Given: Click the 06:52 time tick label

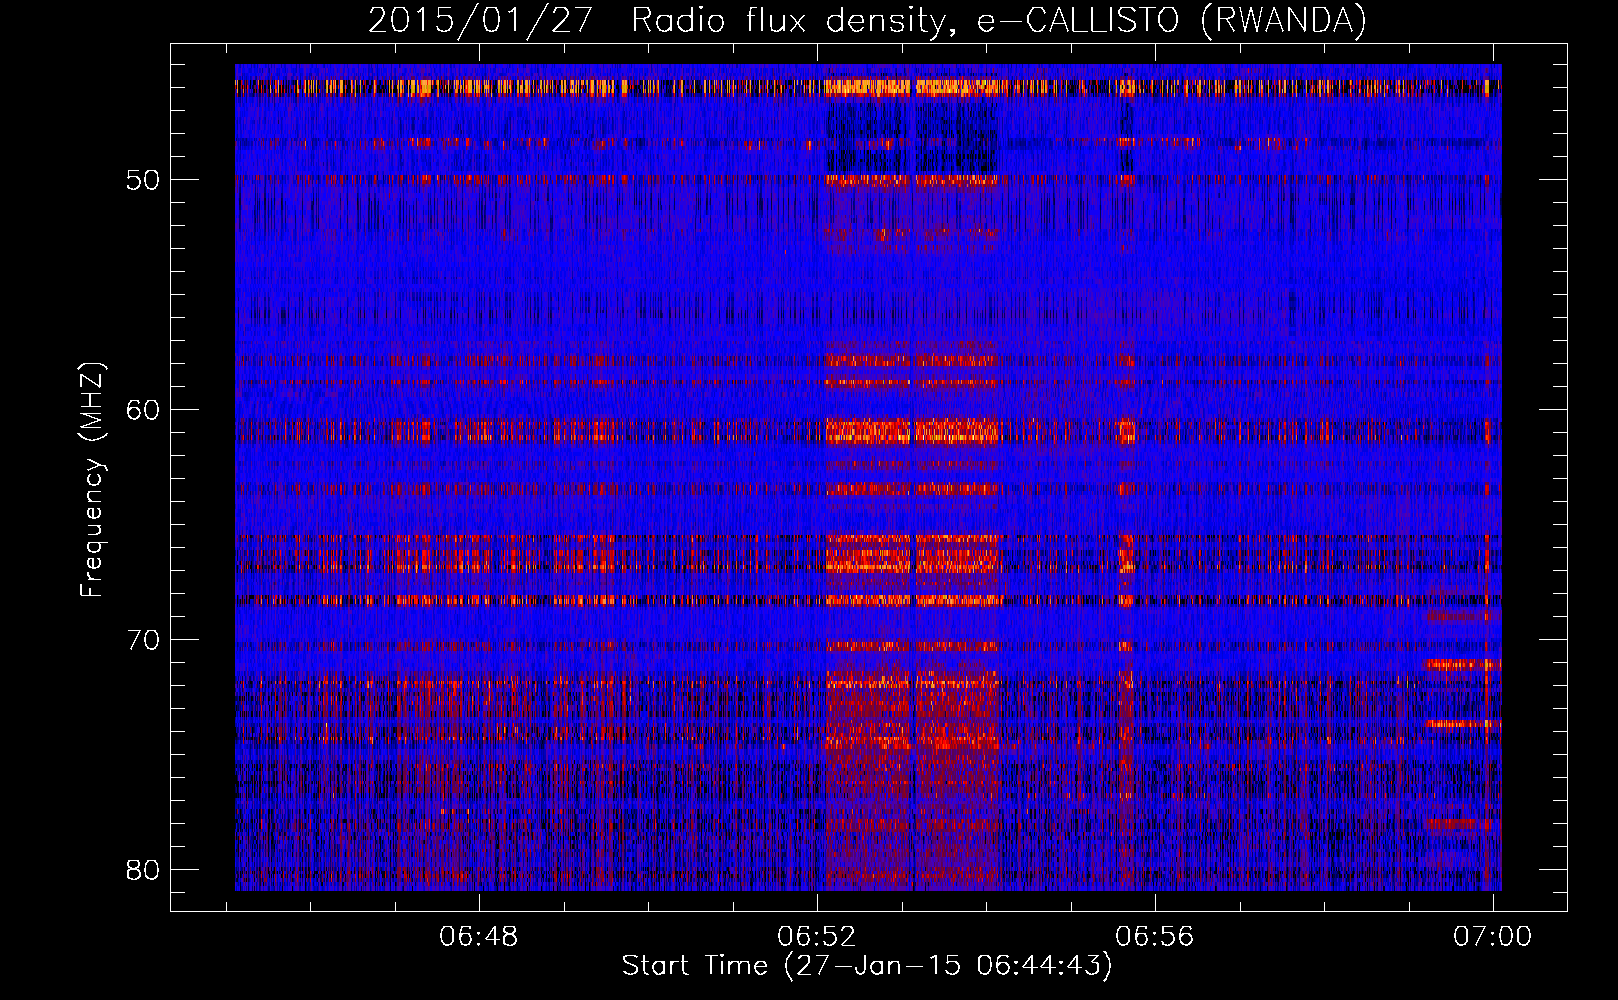Looking at the screenshot, I should click(x=817, y=937).
